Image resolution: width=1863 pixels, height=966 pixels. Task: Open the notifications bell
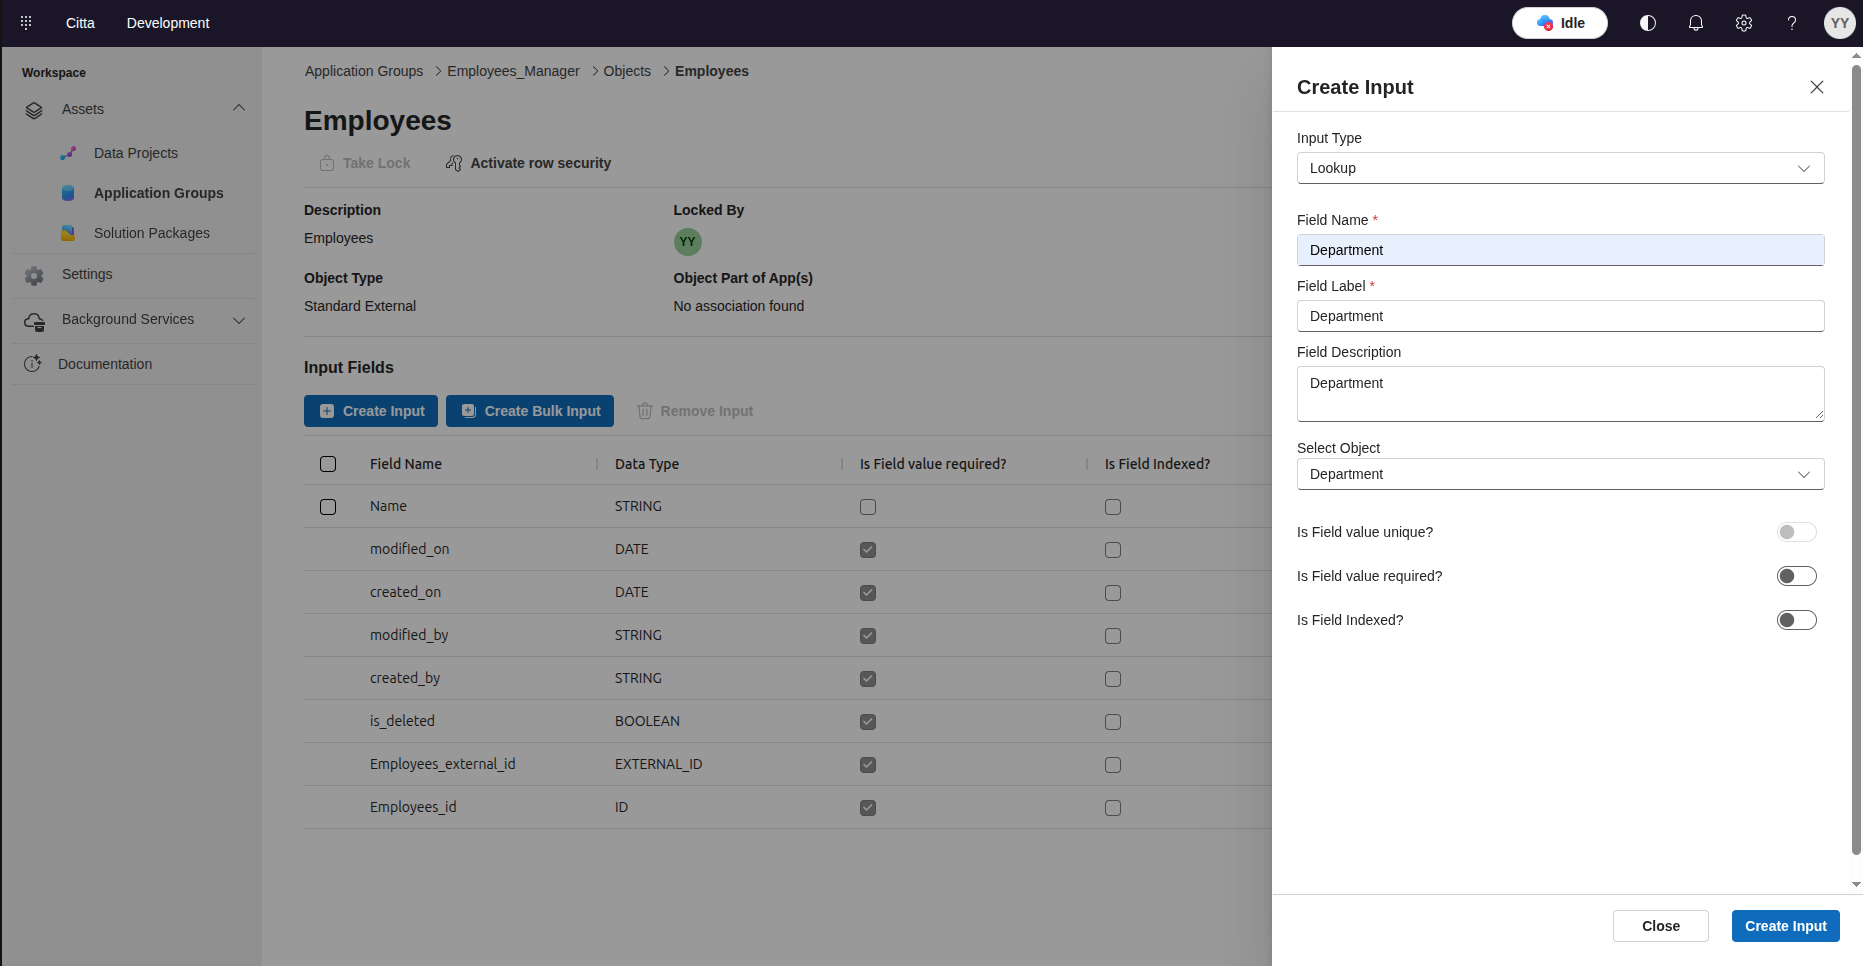1696,23
